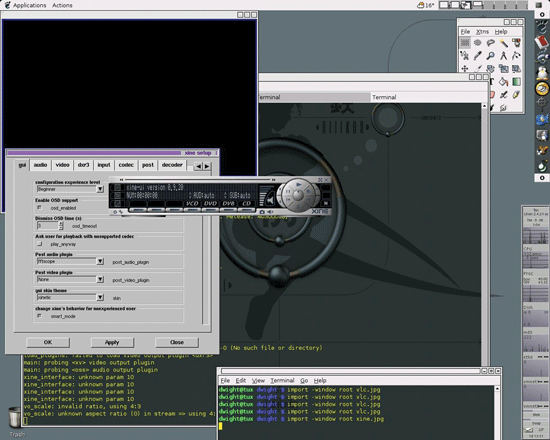Toggle the osd_enabled checkbox
This screenshot has height=440, width=550.
pyautogui.click(x=39, y=208)
